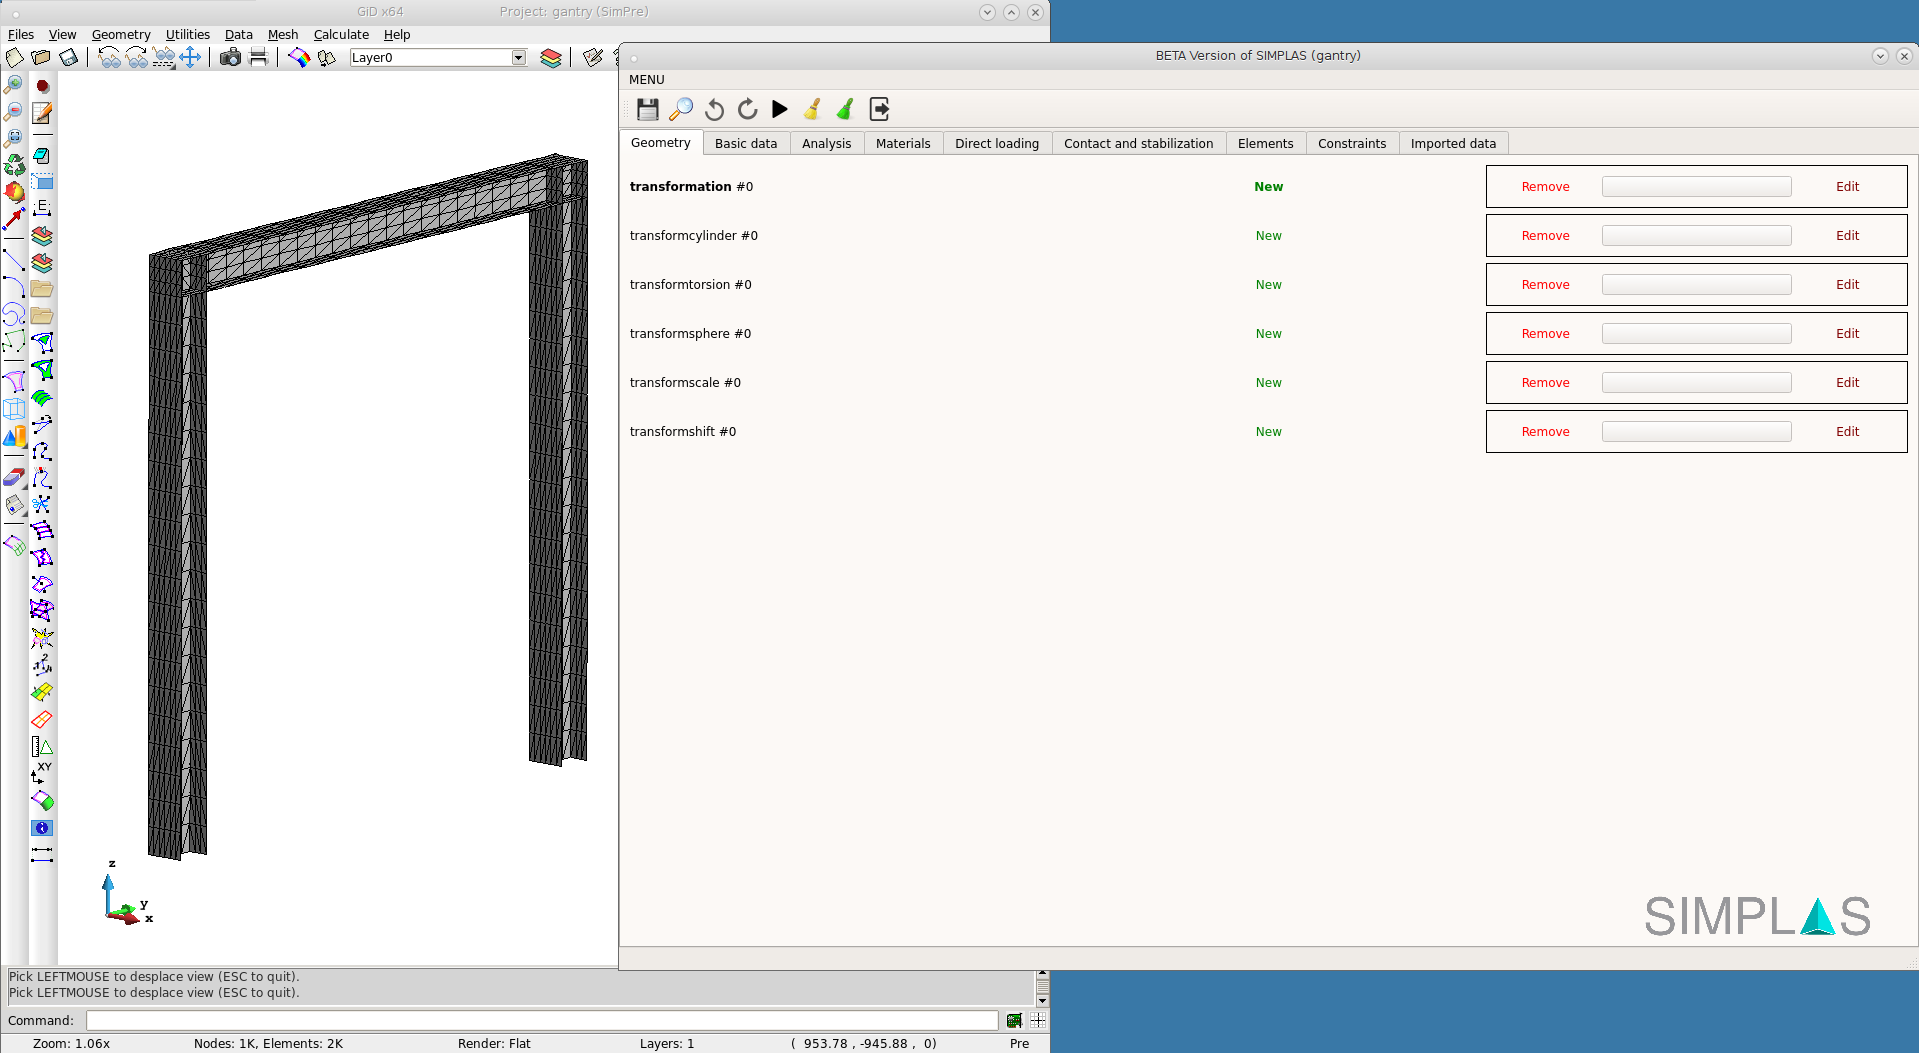This screenshot has width=1919, height=1053.
Task: Open the Mesh menu
Action: click(283, 34)
